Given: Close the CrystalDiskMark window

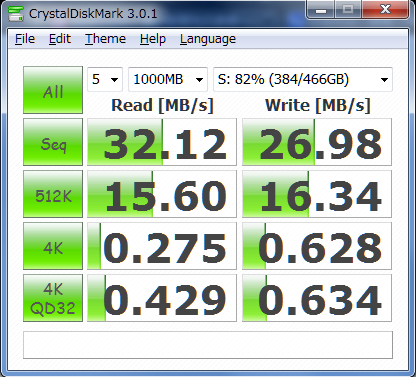Looking at the screenshot, I should (x=385, y=10).
